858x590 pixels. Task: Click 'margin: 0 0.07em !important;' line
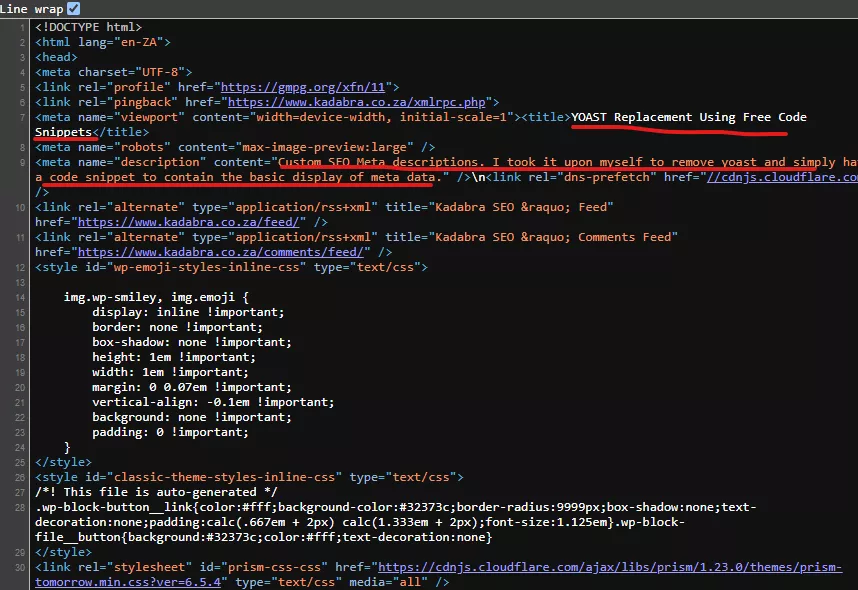(x=192, y=387)
